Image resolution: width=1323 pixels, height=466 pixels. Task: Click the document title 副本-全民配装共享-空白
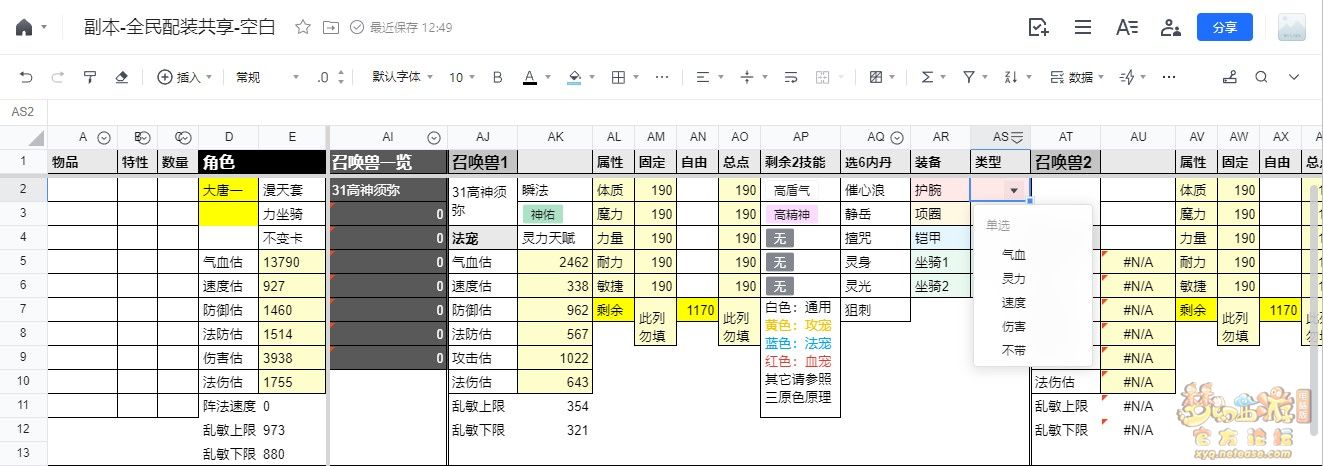pyautogui.click(x=181, y=27)
